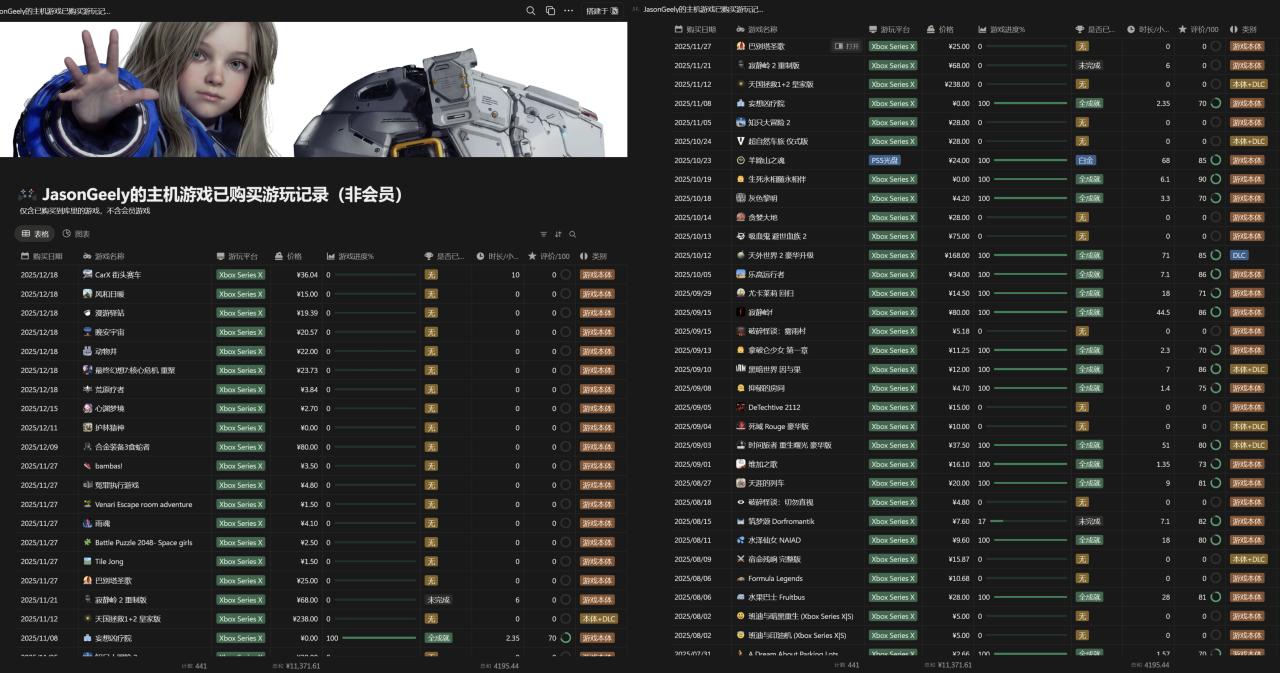Image resolution: width=1280 pixels, height=673 pixels.
Task: Click the 乐高远行者 row game icon
Action: [741, 274]
